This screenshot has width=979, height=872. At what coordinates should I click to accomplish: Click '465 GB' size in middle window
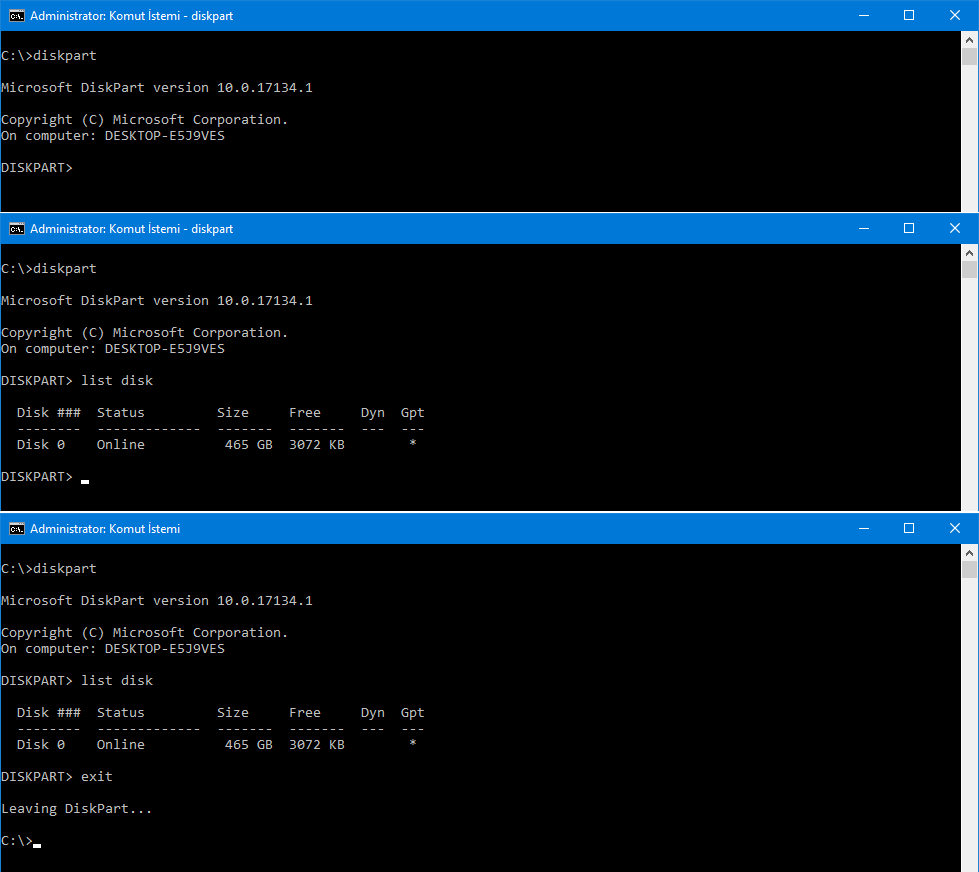[248, 444]
